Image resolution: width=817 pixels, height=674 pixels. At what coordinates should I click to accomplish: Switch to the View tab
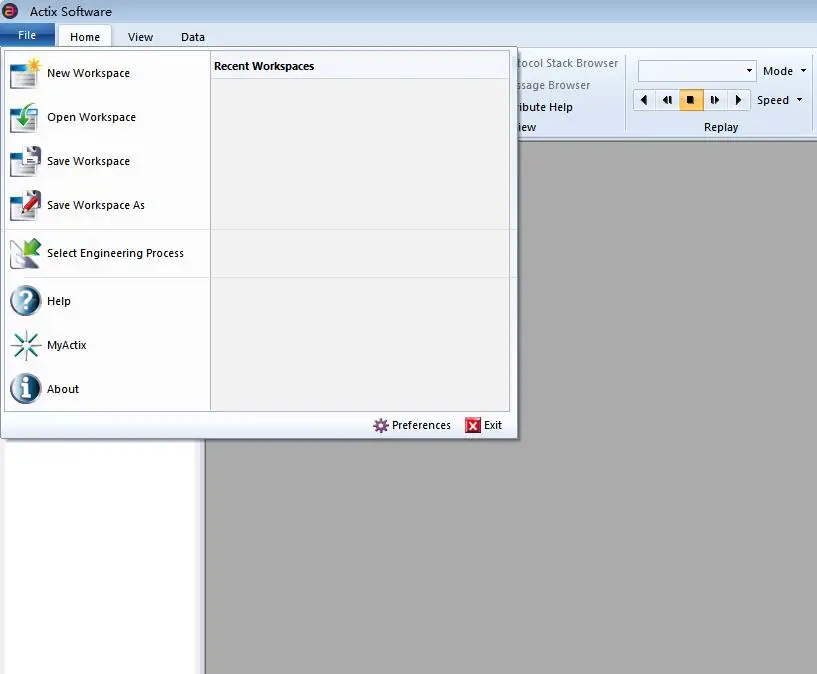141,37
